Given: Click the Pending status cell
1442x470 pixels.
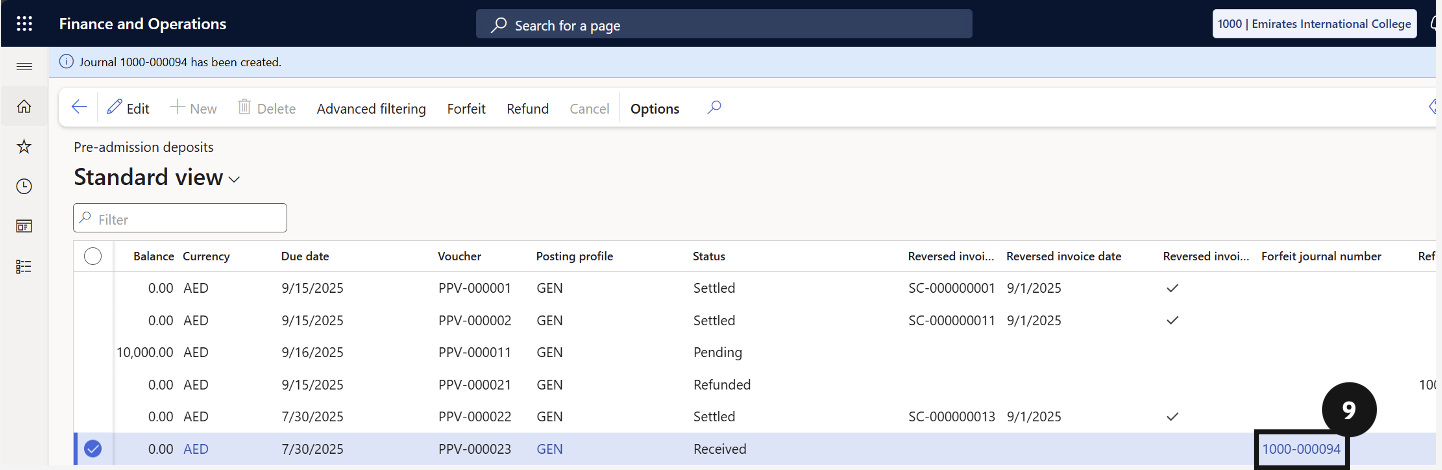Looking at the screenshot, I should tap(718, 352).
